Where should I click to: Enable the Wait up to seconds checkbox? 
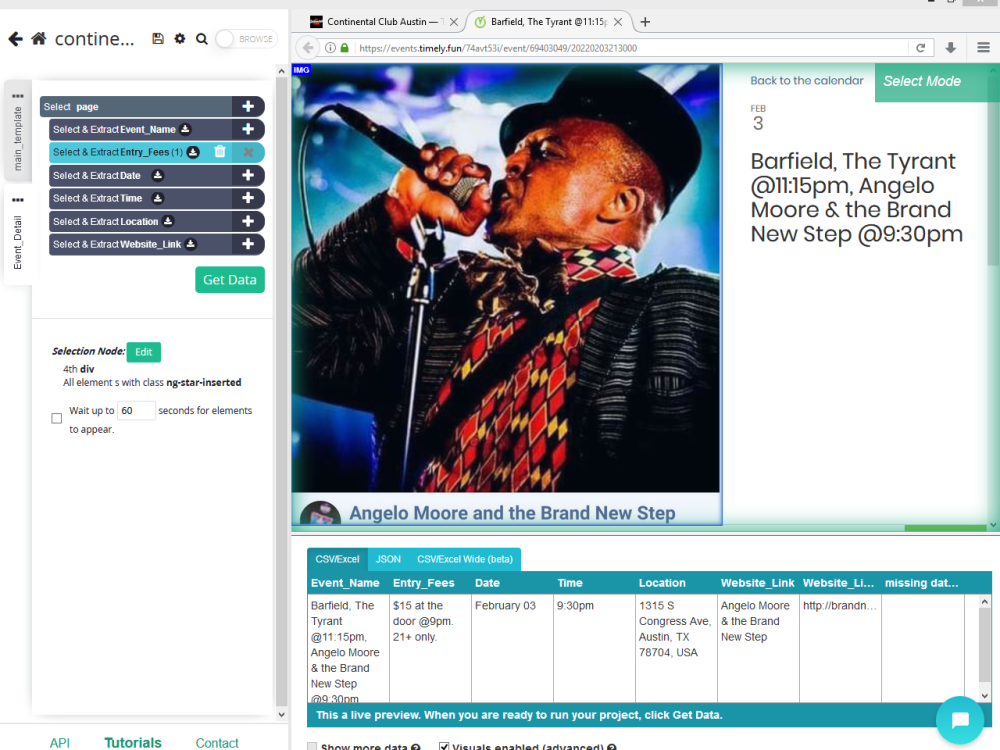[x=57, y=418]
